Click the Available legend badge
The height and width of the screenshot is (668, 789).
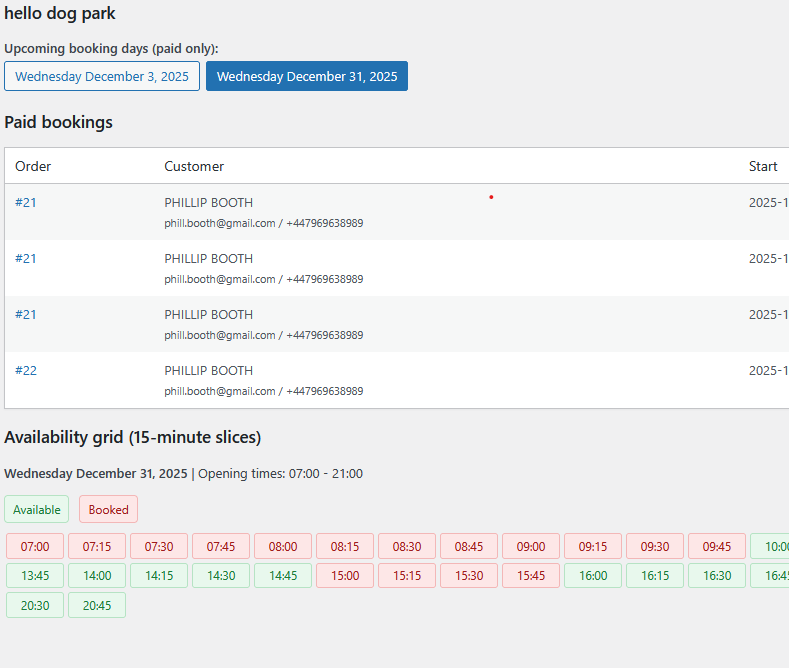coord(37,510)
